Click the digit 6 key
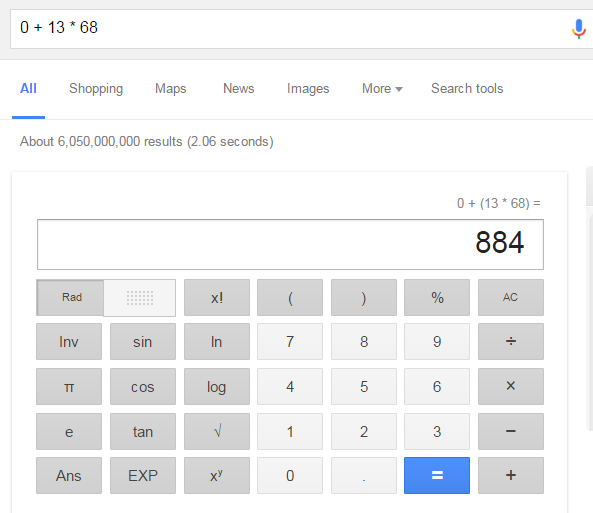This screenshot has height=513, width=593. click(437, 387)
